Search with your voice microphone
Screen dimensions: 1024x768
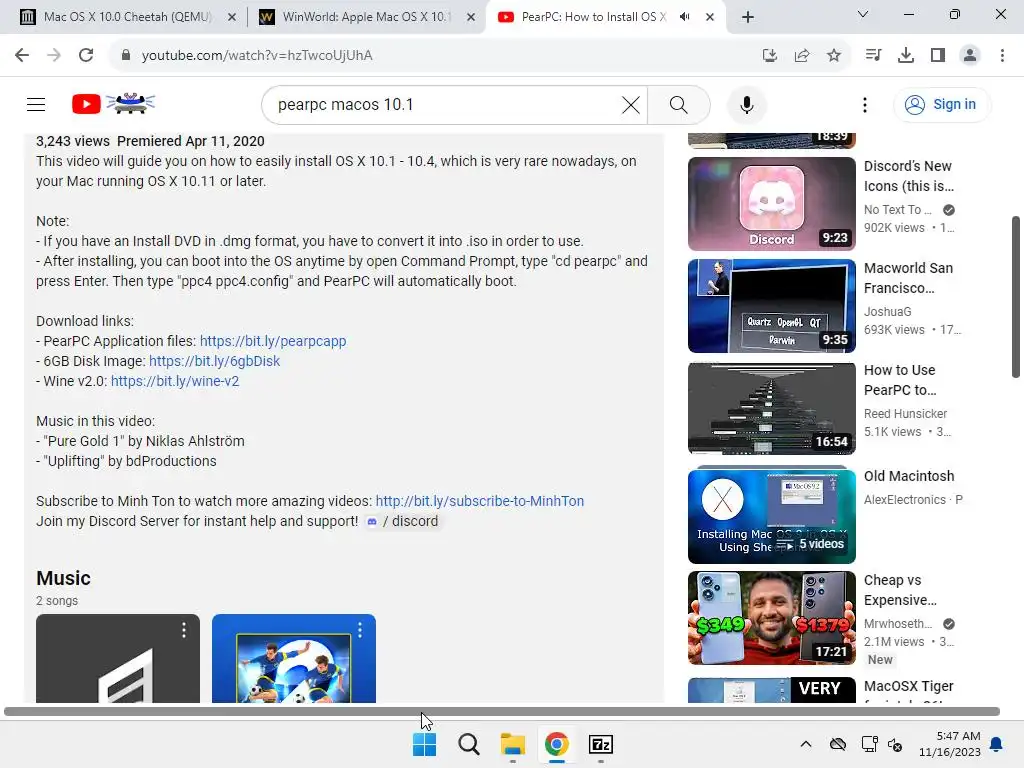click(746, 105)
